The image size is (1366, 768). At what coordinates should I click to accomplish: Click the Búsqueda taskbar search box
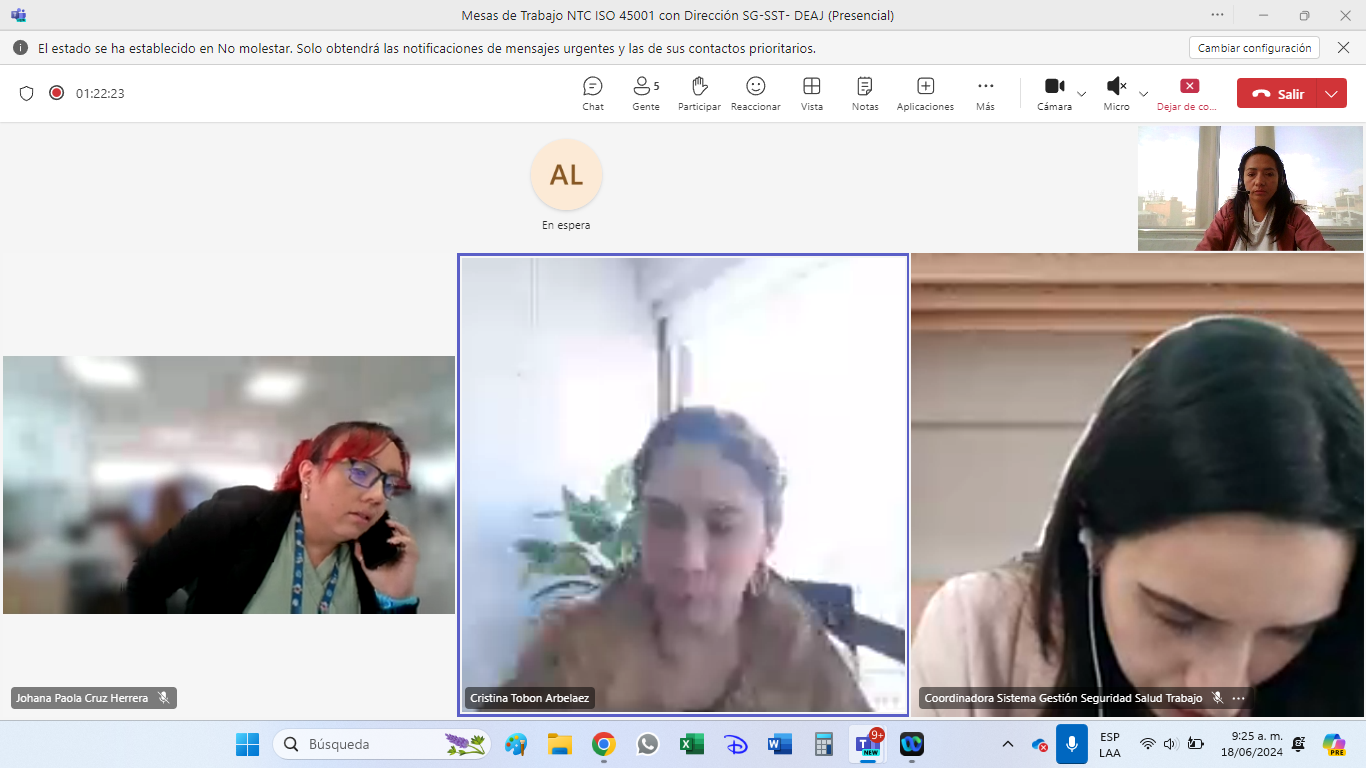click(382, 744)
